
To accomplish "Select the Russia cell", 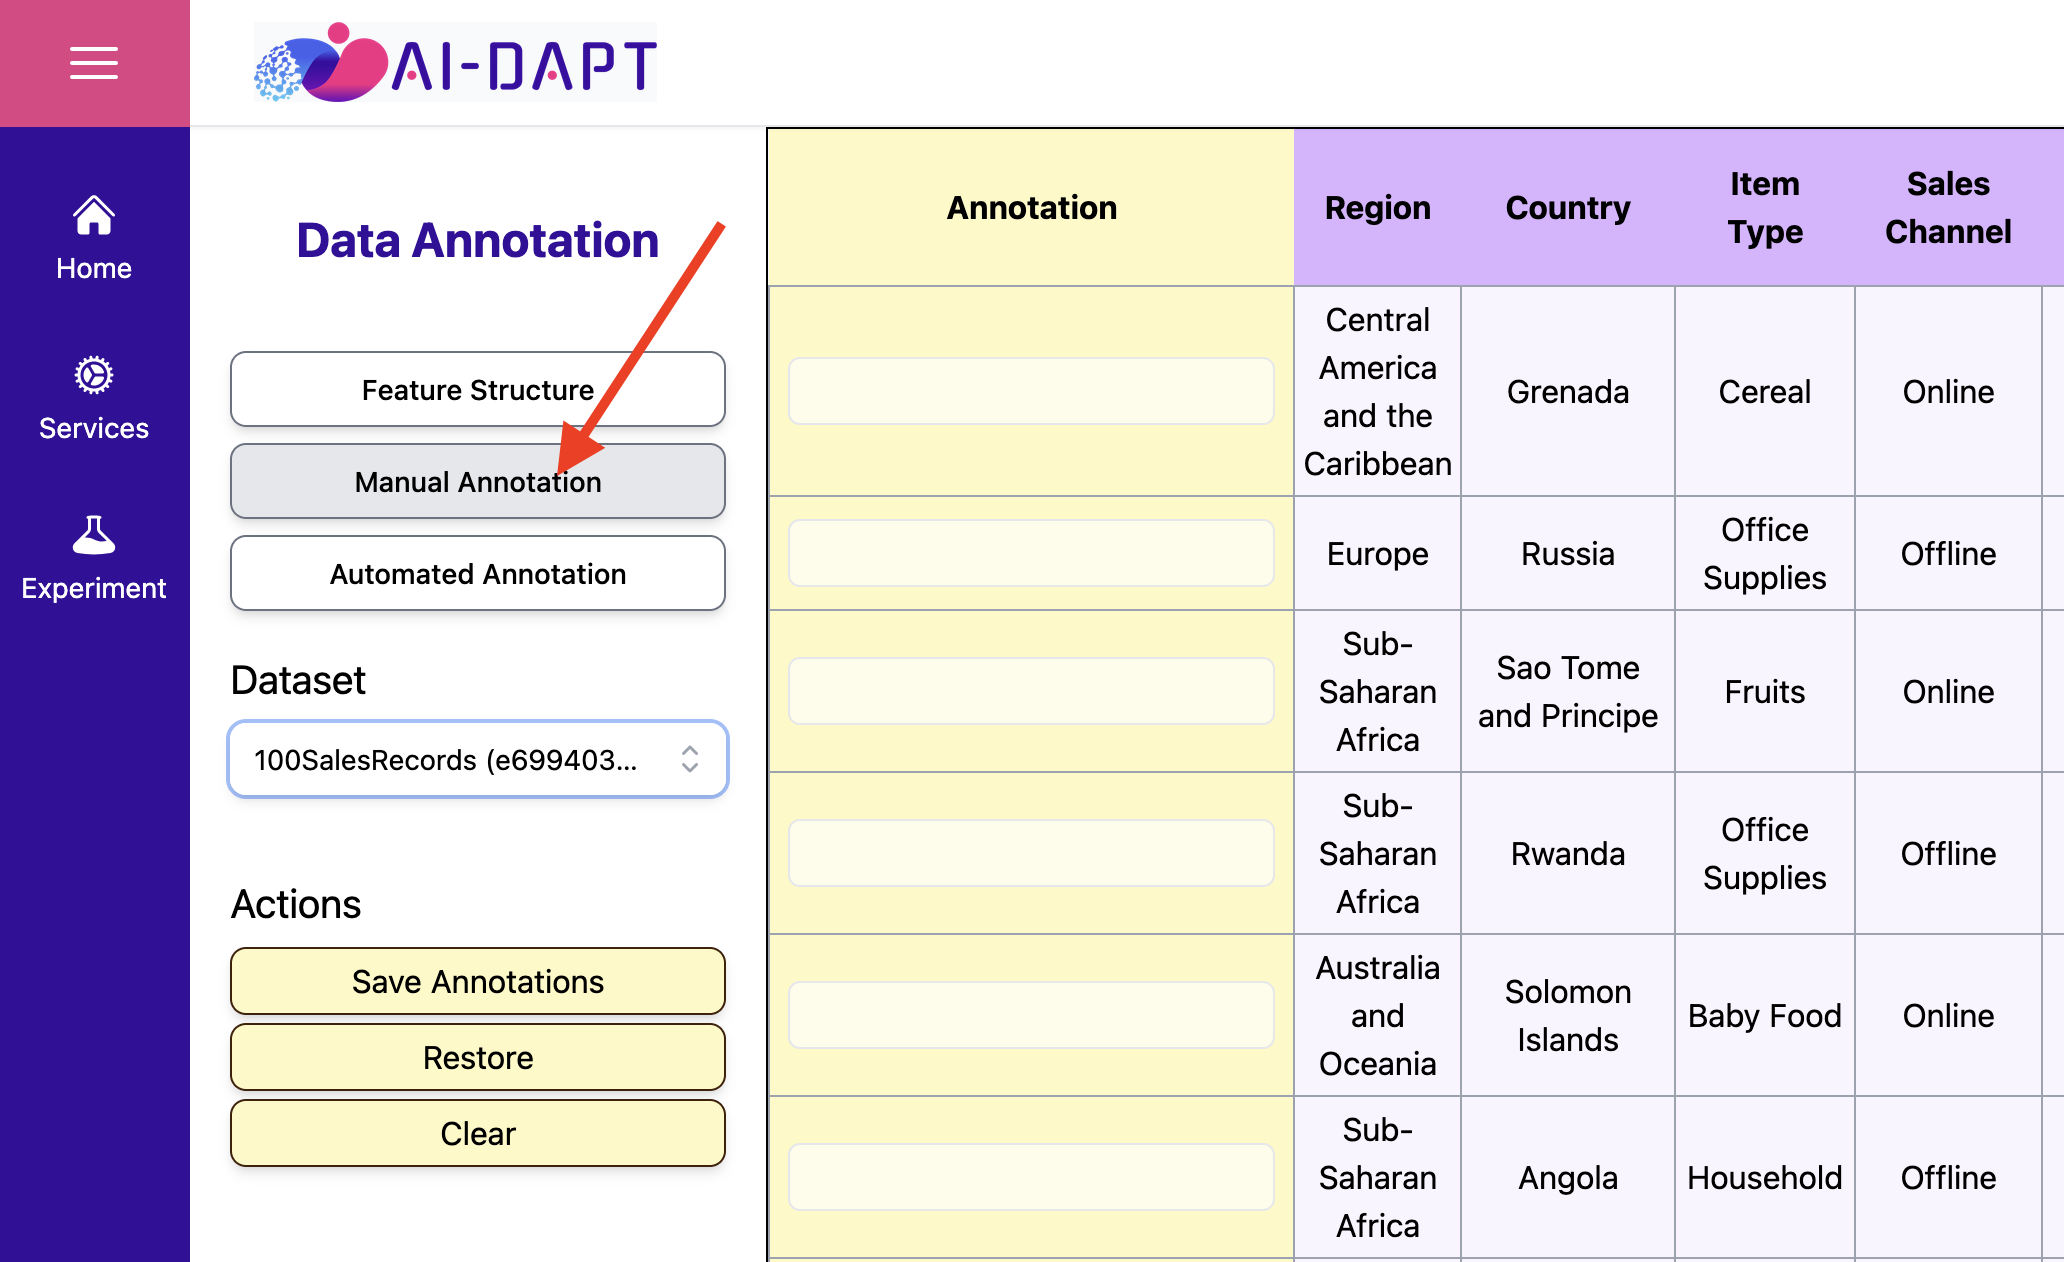I will [x=1568, y=553].
